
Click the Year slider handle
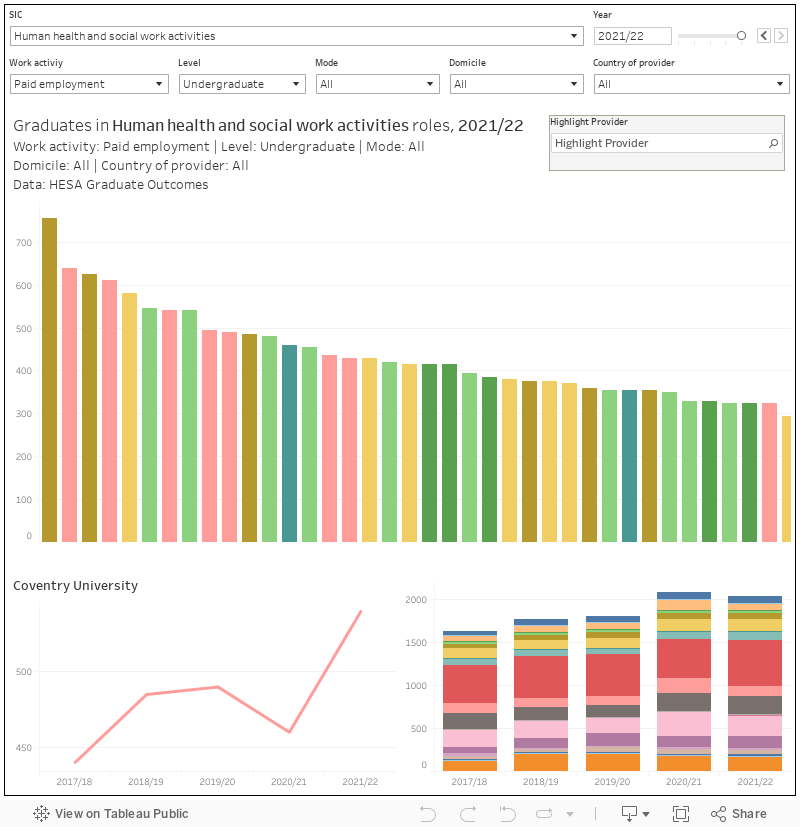point(741,36)
